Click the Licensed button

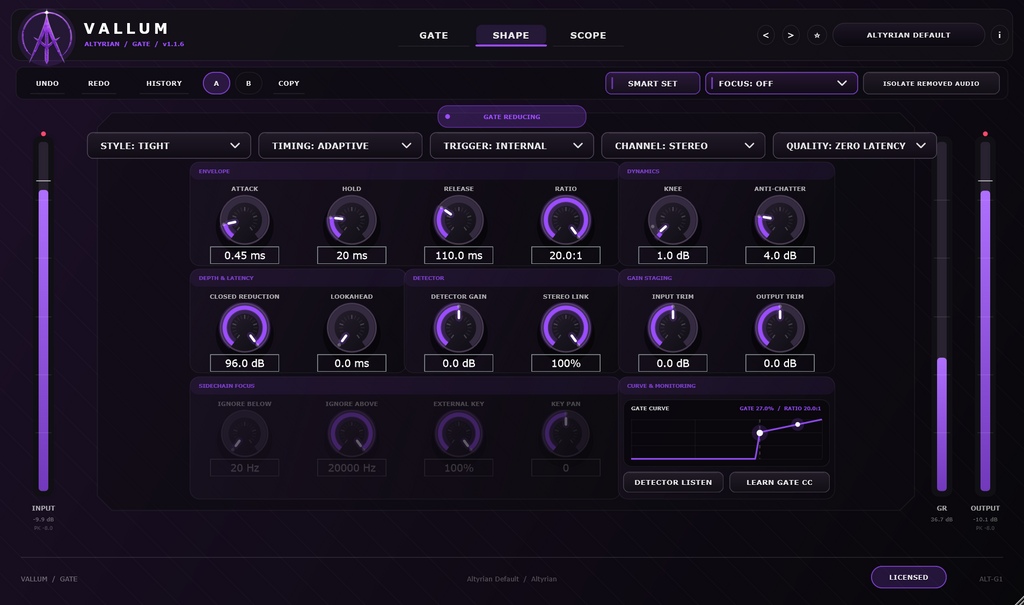pos(908,577)
